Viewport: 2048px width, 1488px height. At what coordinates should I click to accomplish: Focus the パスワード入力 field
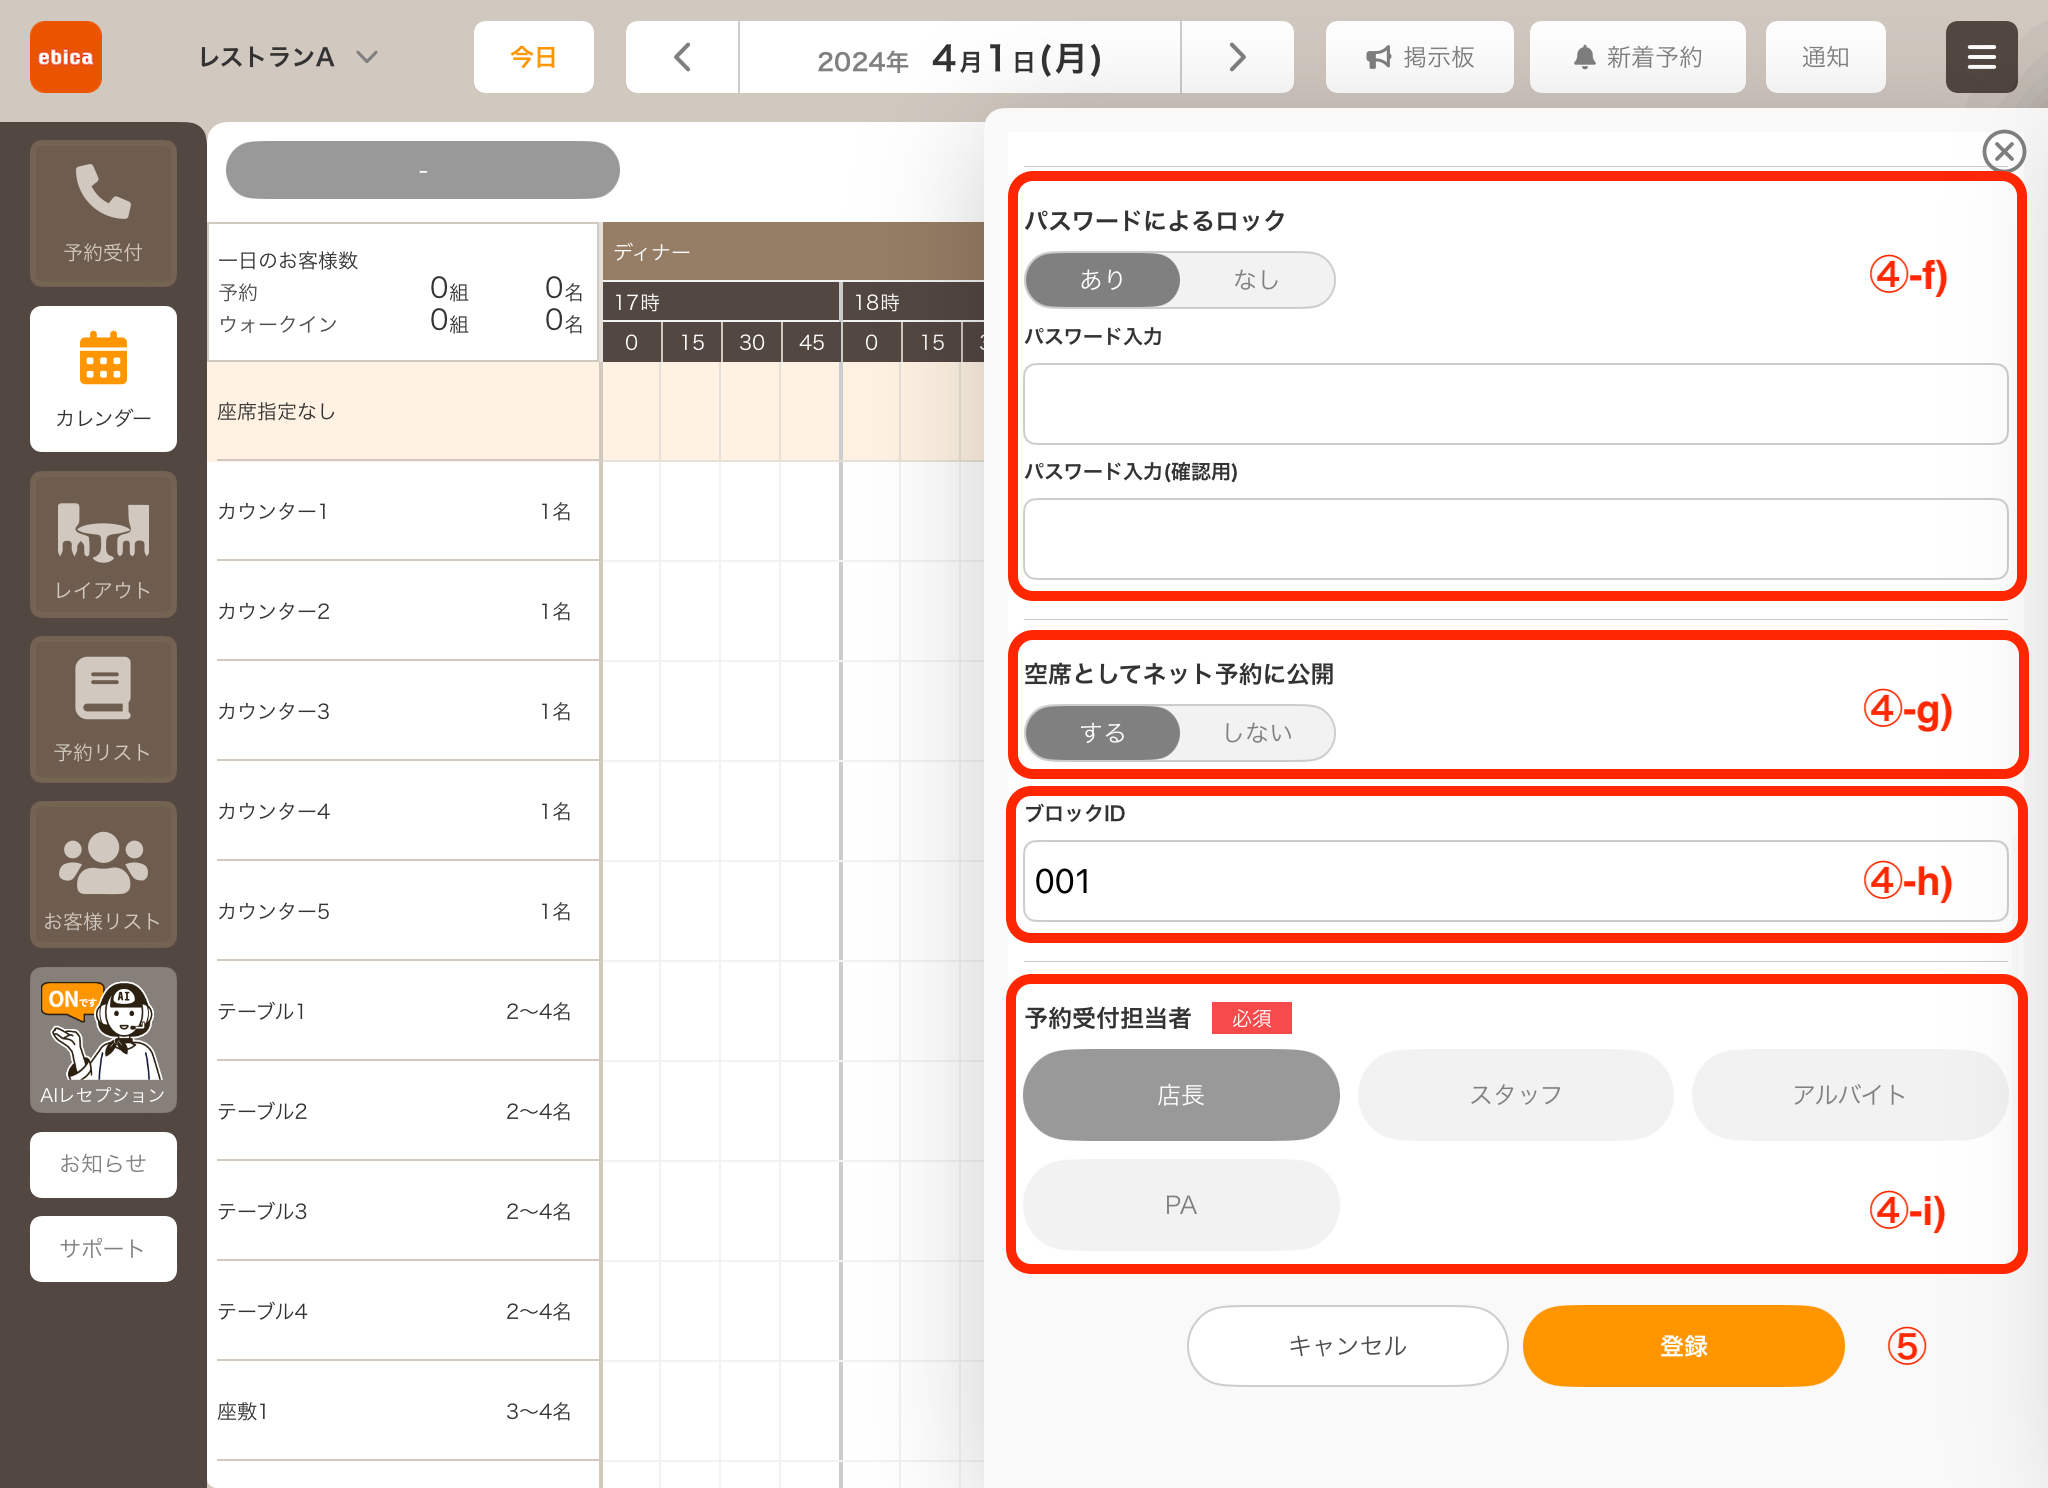pos(1515,404)
